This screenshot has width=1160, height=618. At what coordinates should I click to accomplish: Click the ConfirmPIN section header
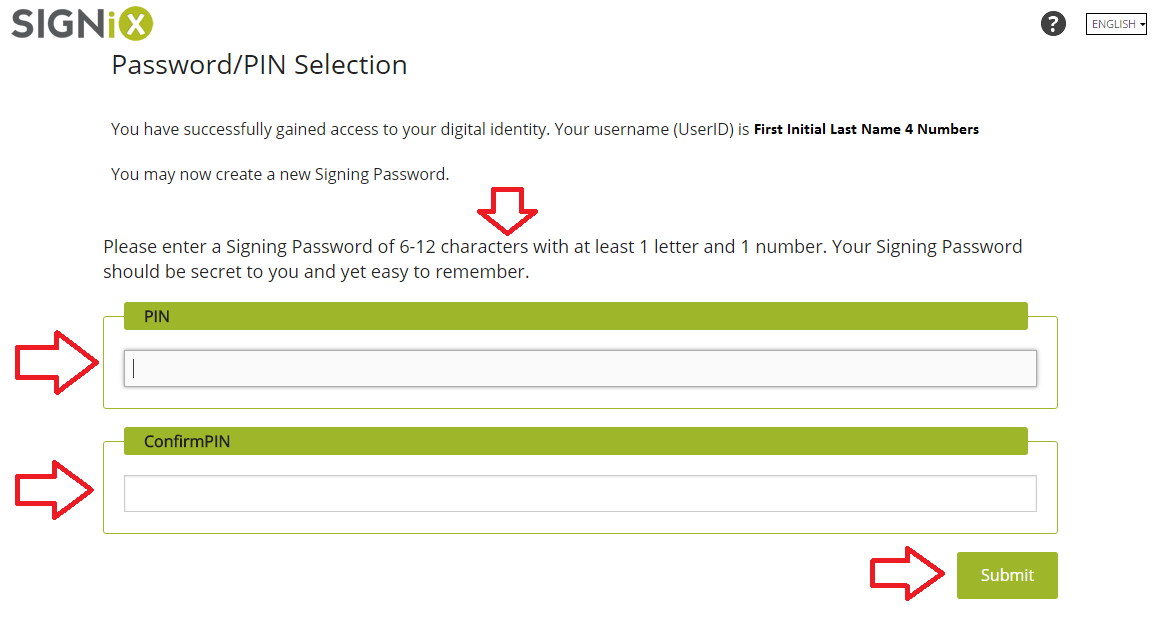(x=575, y=440)
